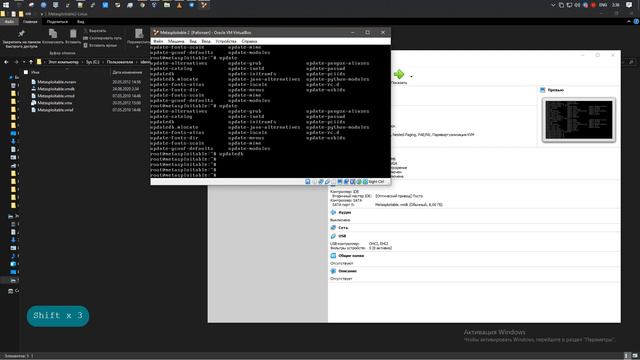Tick the select-all checkbox beside Имя
Viewport: 640px width, 360px height.
tap(26, 72)
